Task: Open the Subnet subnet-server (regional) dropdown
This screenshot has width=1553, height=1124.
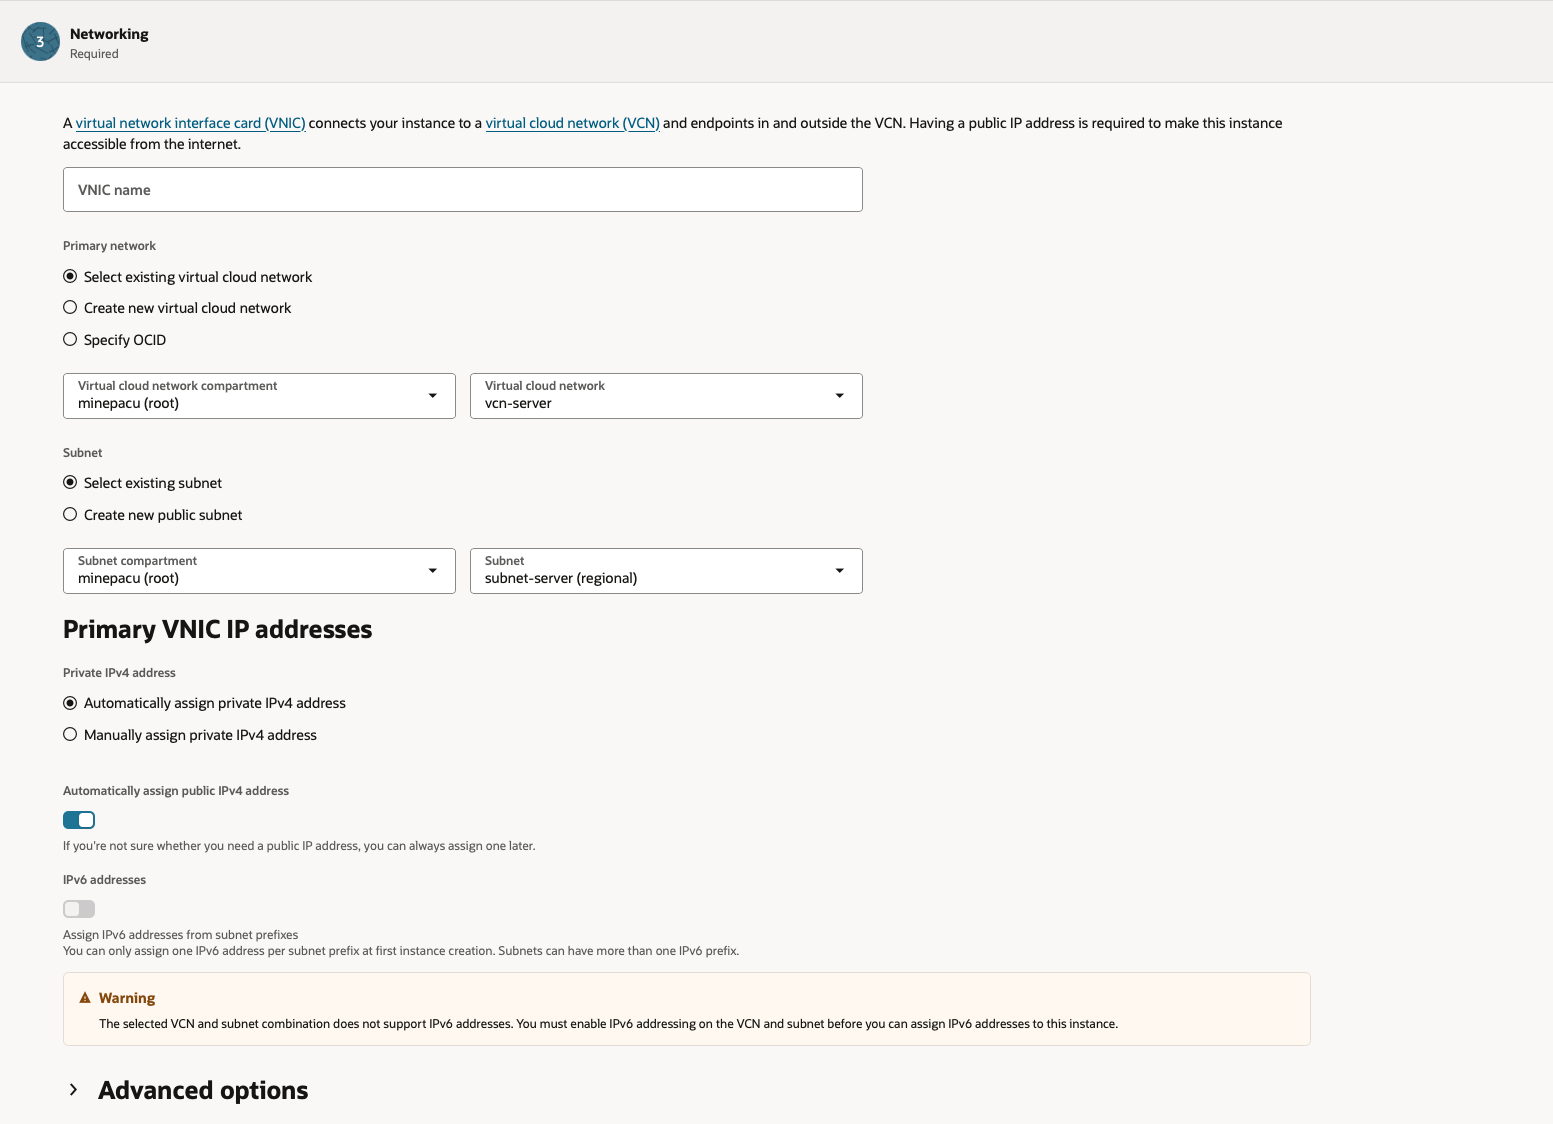Action: (666, 571)
